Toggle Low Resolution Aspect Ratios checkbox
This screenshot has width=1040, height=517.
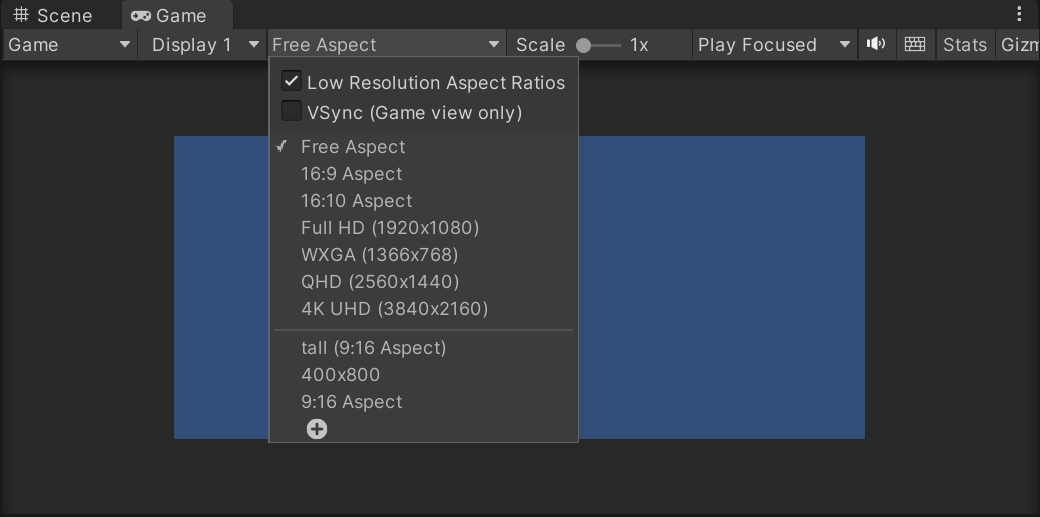coord(291,82)
